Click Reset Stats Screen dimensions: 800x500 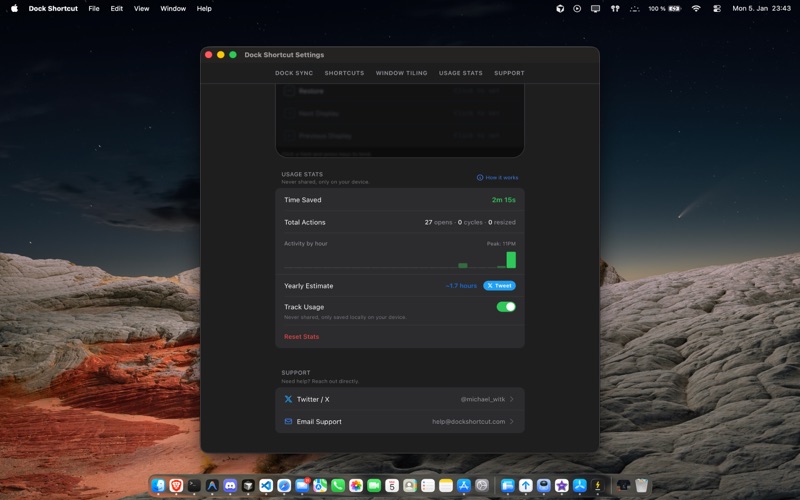(x=302, y=337)
